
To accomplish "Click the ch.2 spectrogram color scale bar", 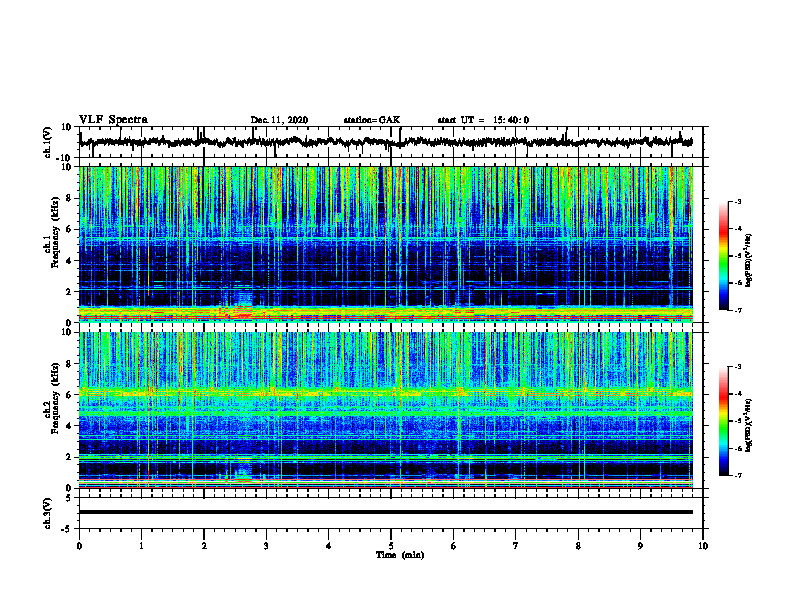I will [724, 421].
